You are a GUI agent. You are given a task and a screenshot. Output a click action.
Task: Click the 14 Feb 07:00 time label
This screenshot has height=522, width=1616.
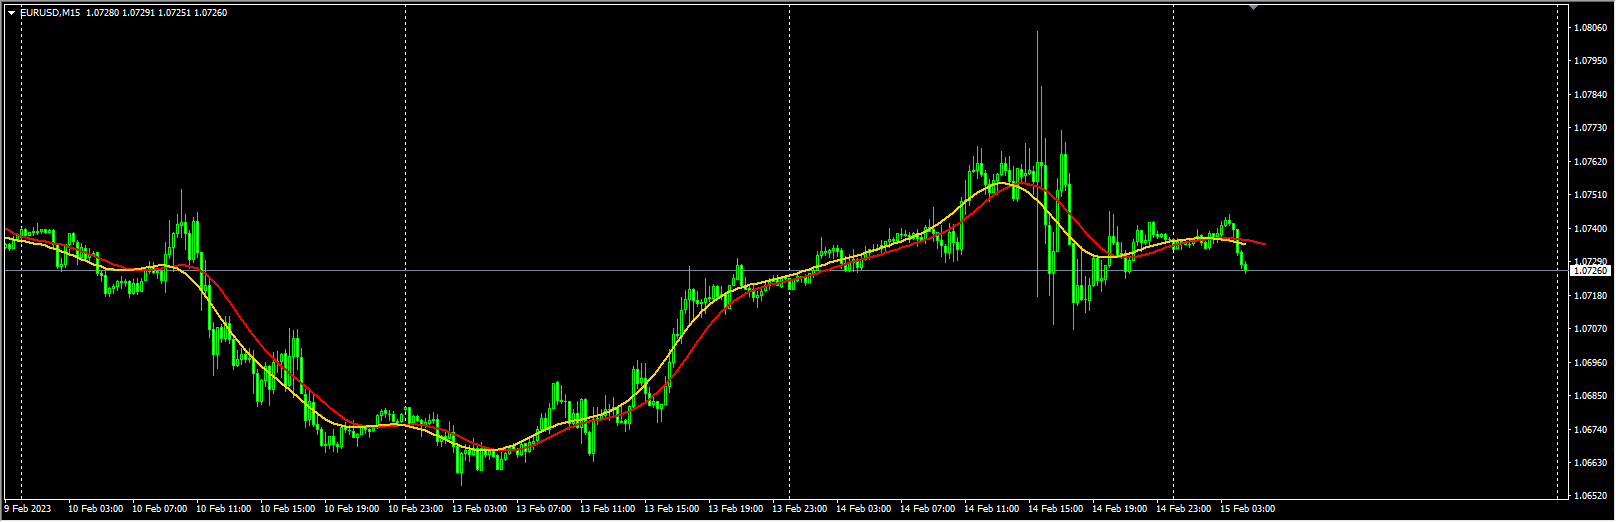[928, 509]
